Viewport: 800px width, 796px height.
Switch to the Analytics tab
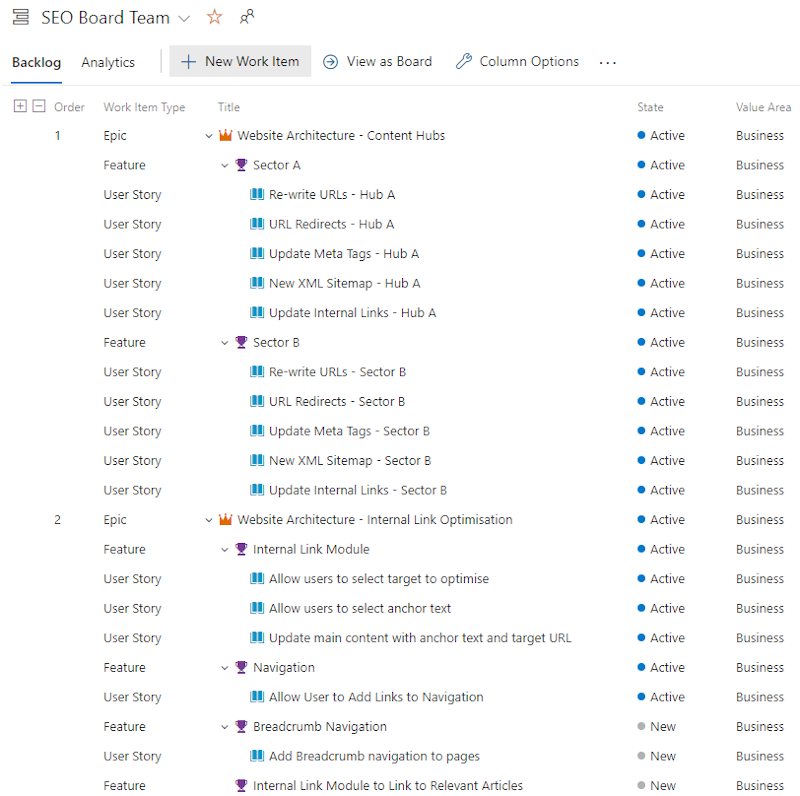[x=108, y=62]
